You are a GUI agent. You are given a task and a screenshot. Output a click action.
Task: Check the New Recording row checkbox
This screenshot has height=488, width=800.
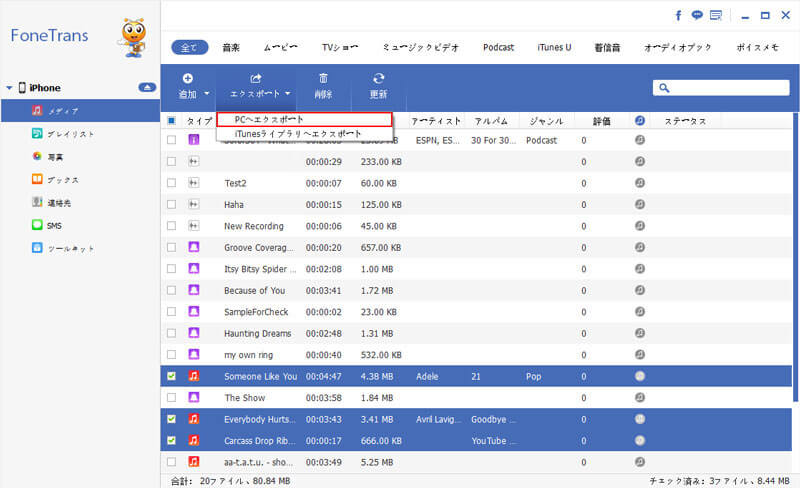point(171,226)
